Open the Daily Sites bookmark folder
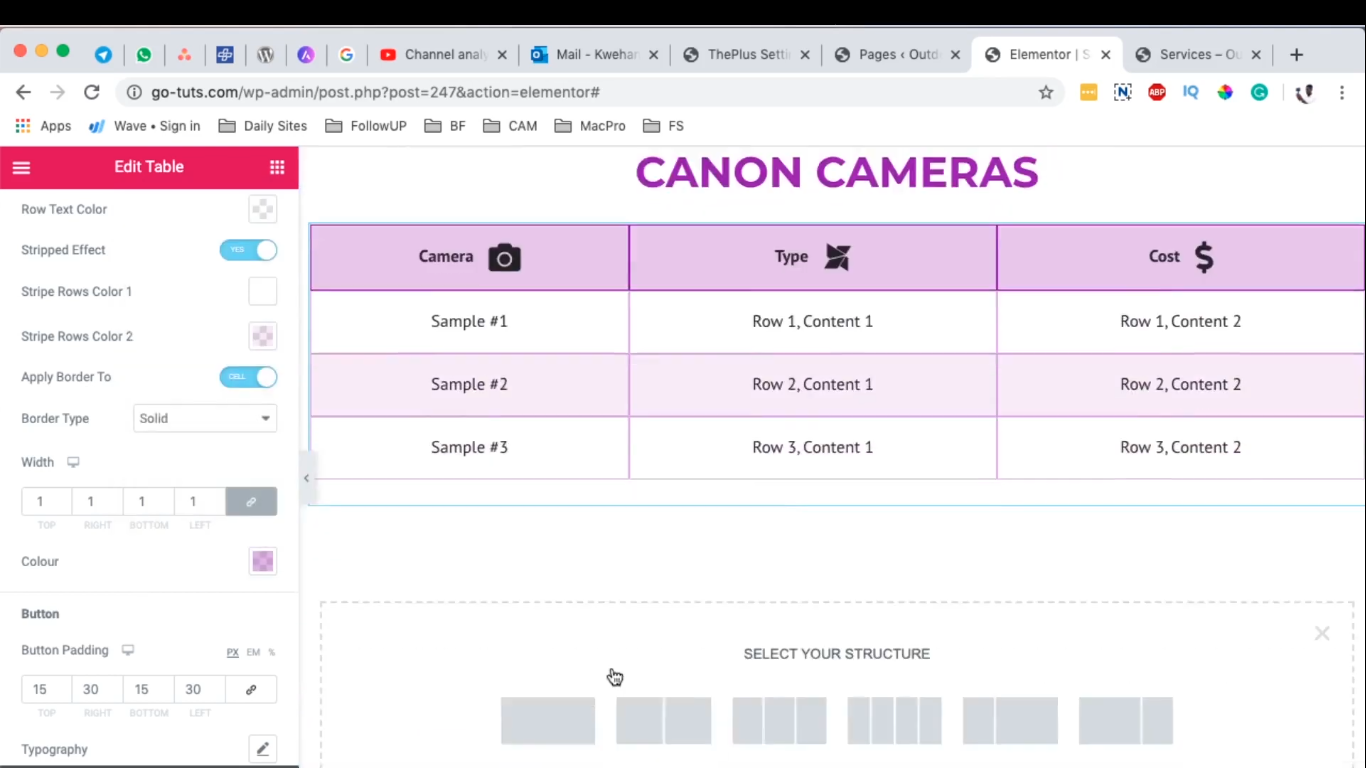Screen dimensions: 1366x768 coord(263,126)
